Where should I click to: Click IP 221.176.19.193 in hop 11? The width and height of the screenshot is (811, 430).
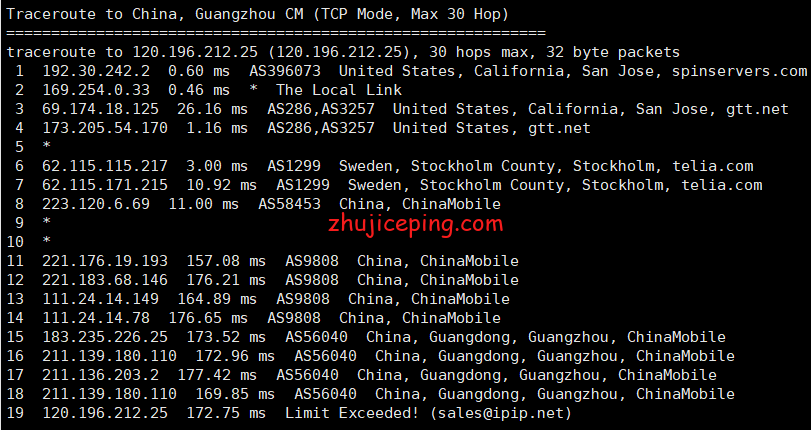click(105, 261)
